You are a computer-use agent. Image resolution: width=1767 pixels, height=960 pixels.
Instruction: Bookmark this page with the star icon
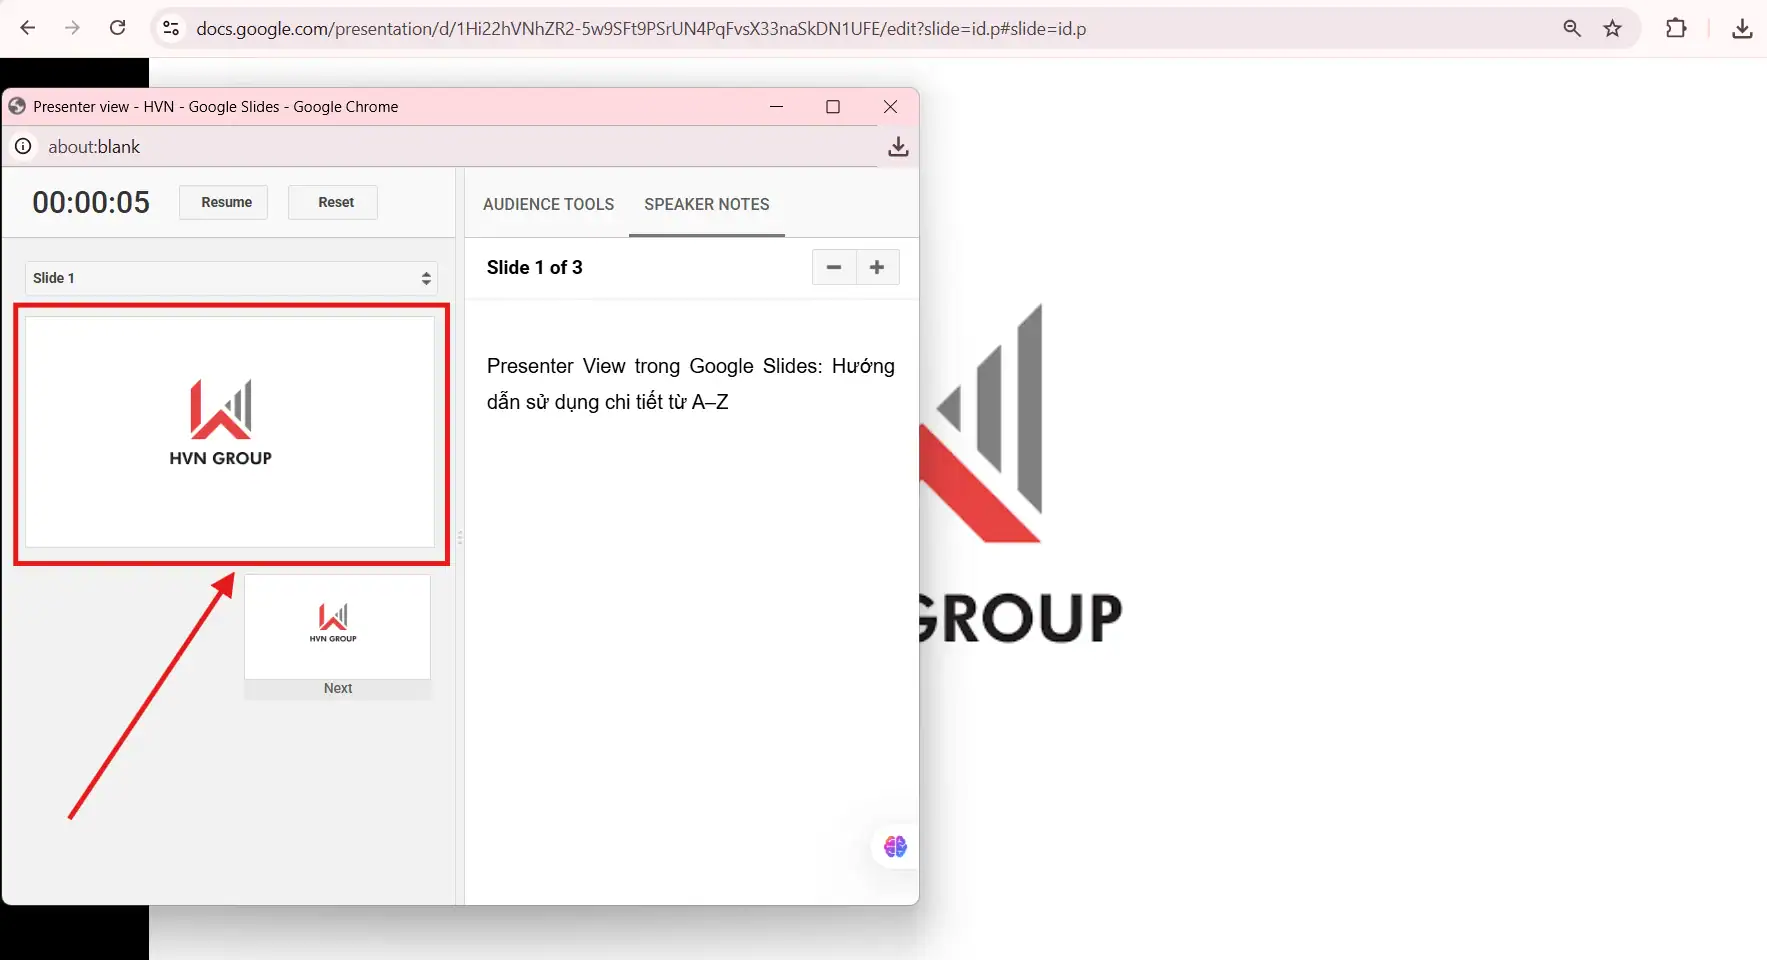pos(1612,28)
